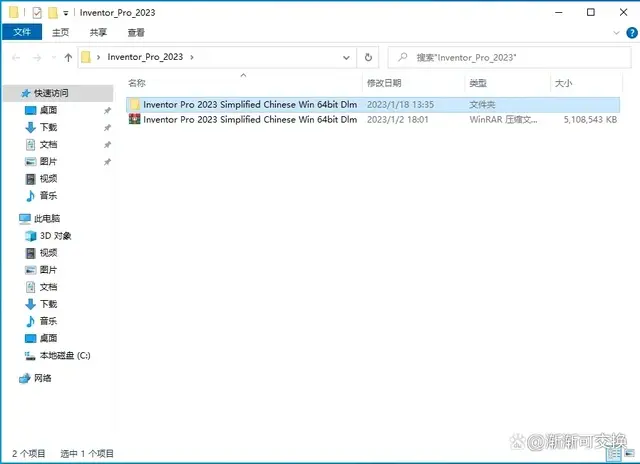Click the properties quick access icon
This screenshot has width=640, height=464.
(37, 13)
